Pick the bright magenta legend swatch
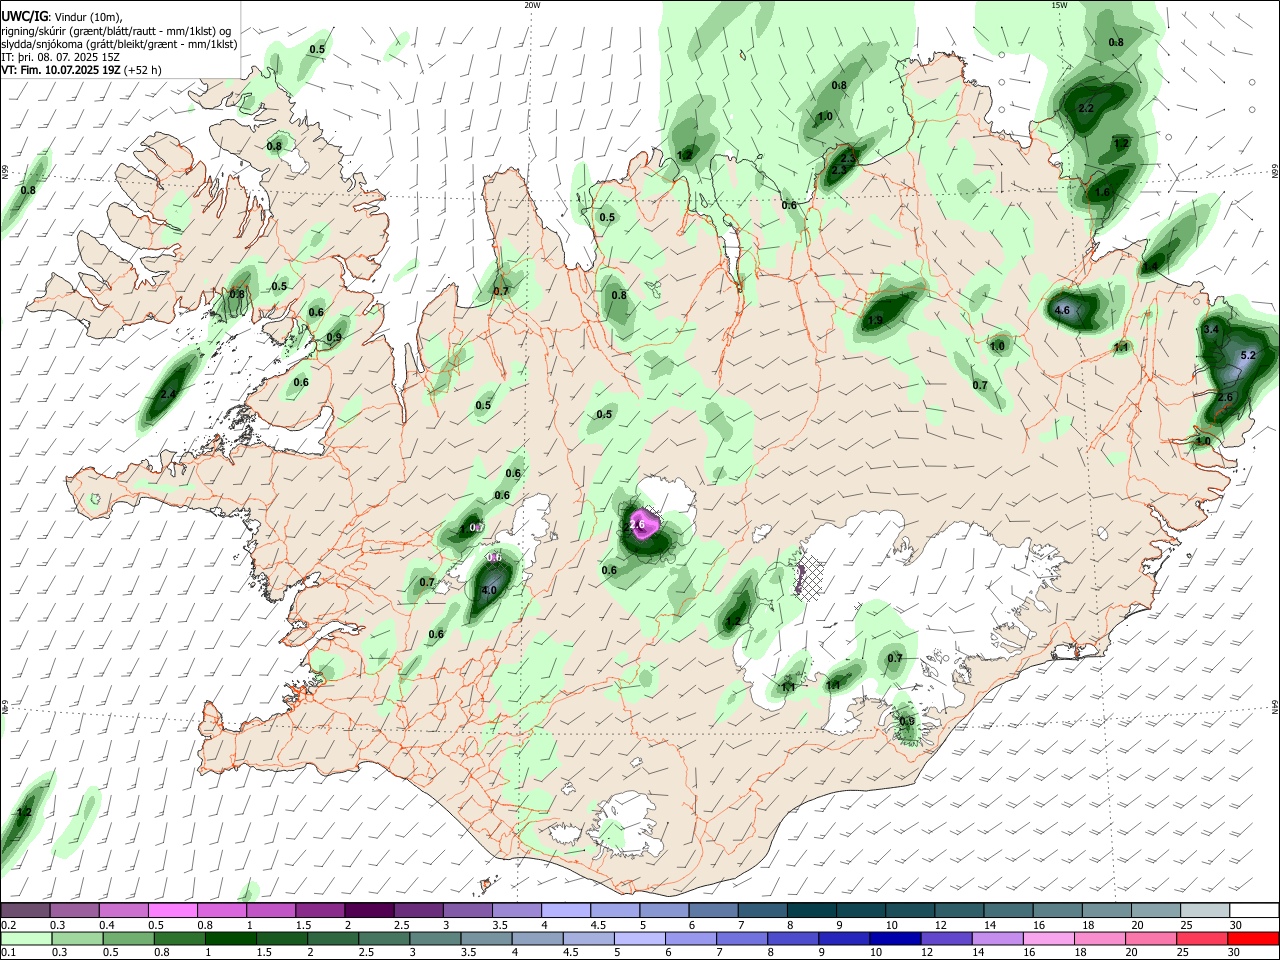 pyautogui.click(x=172, y=910)
